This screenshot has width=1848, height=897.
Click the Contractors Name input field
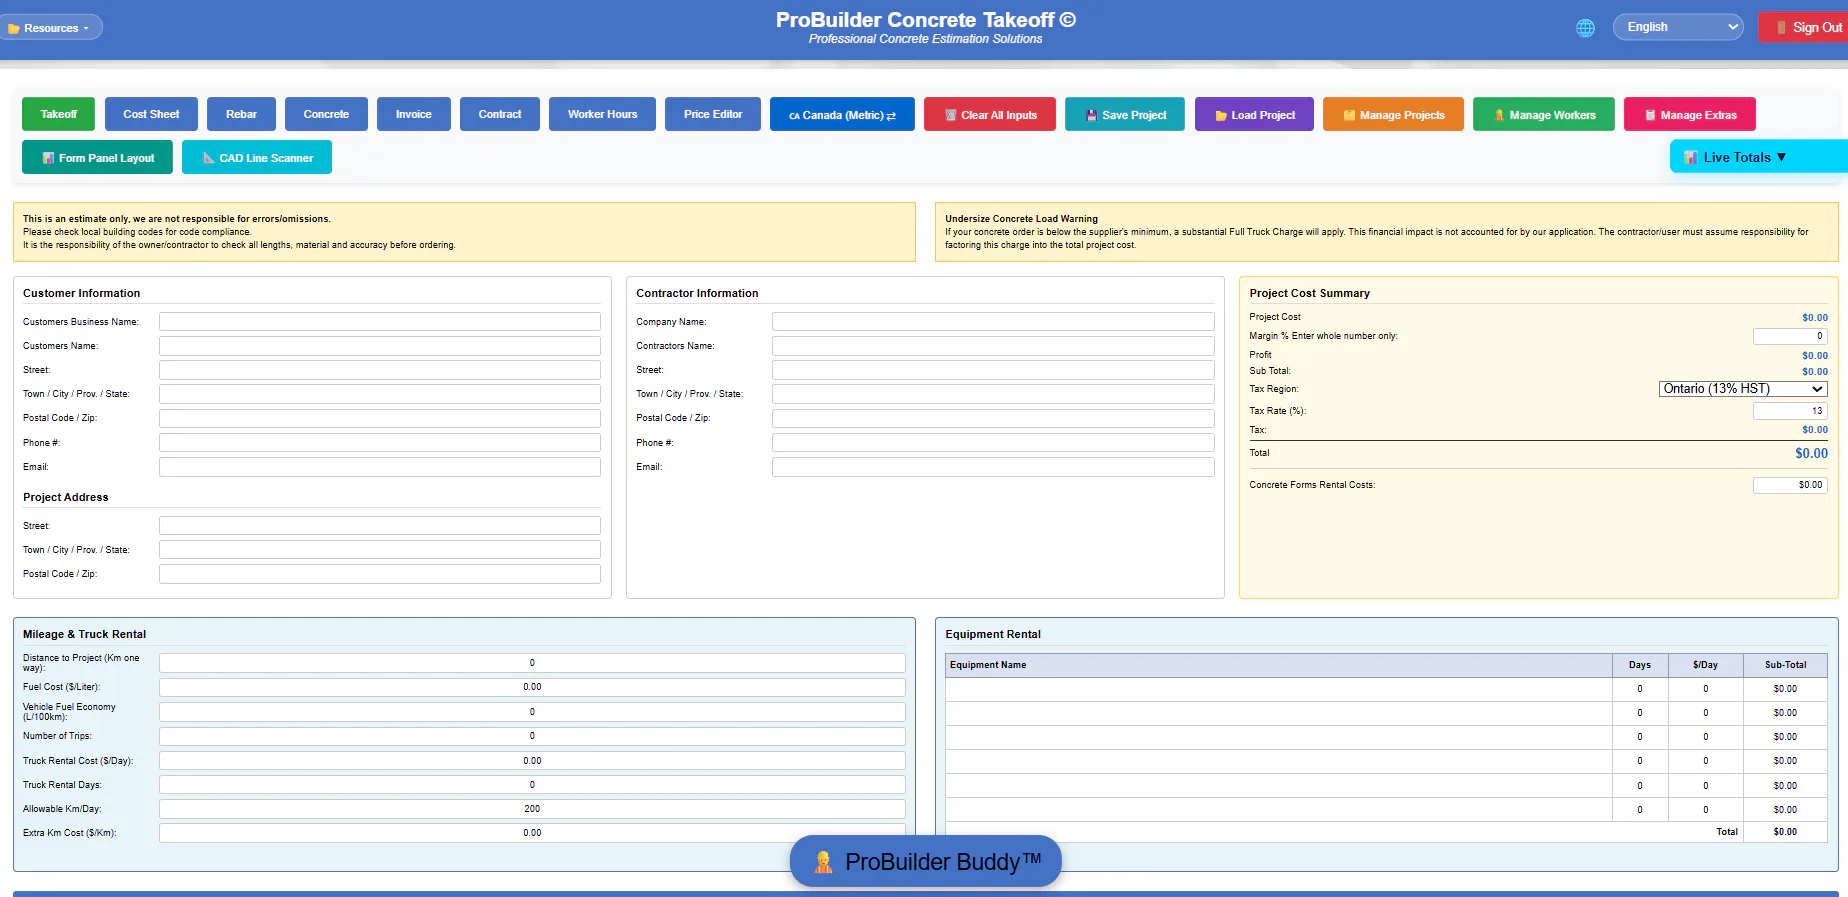pos(993,346)
